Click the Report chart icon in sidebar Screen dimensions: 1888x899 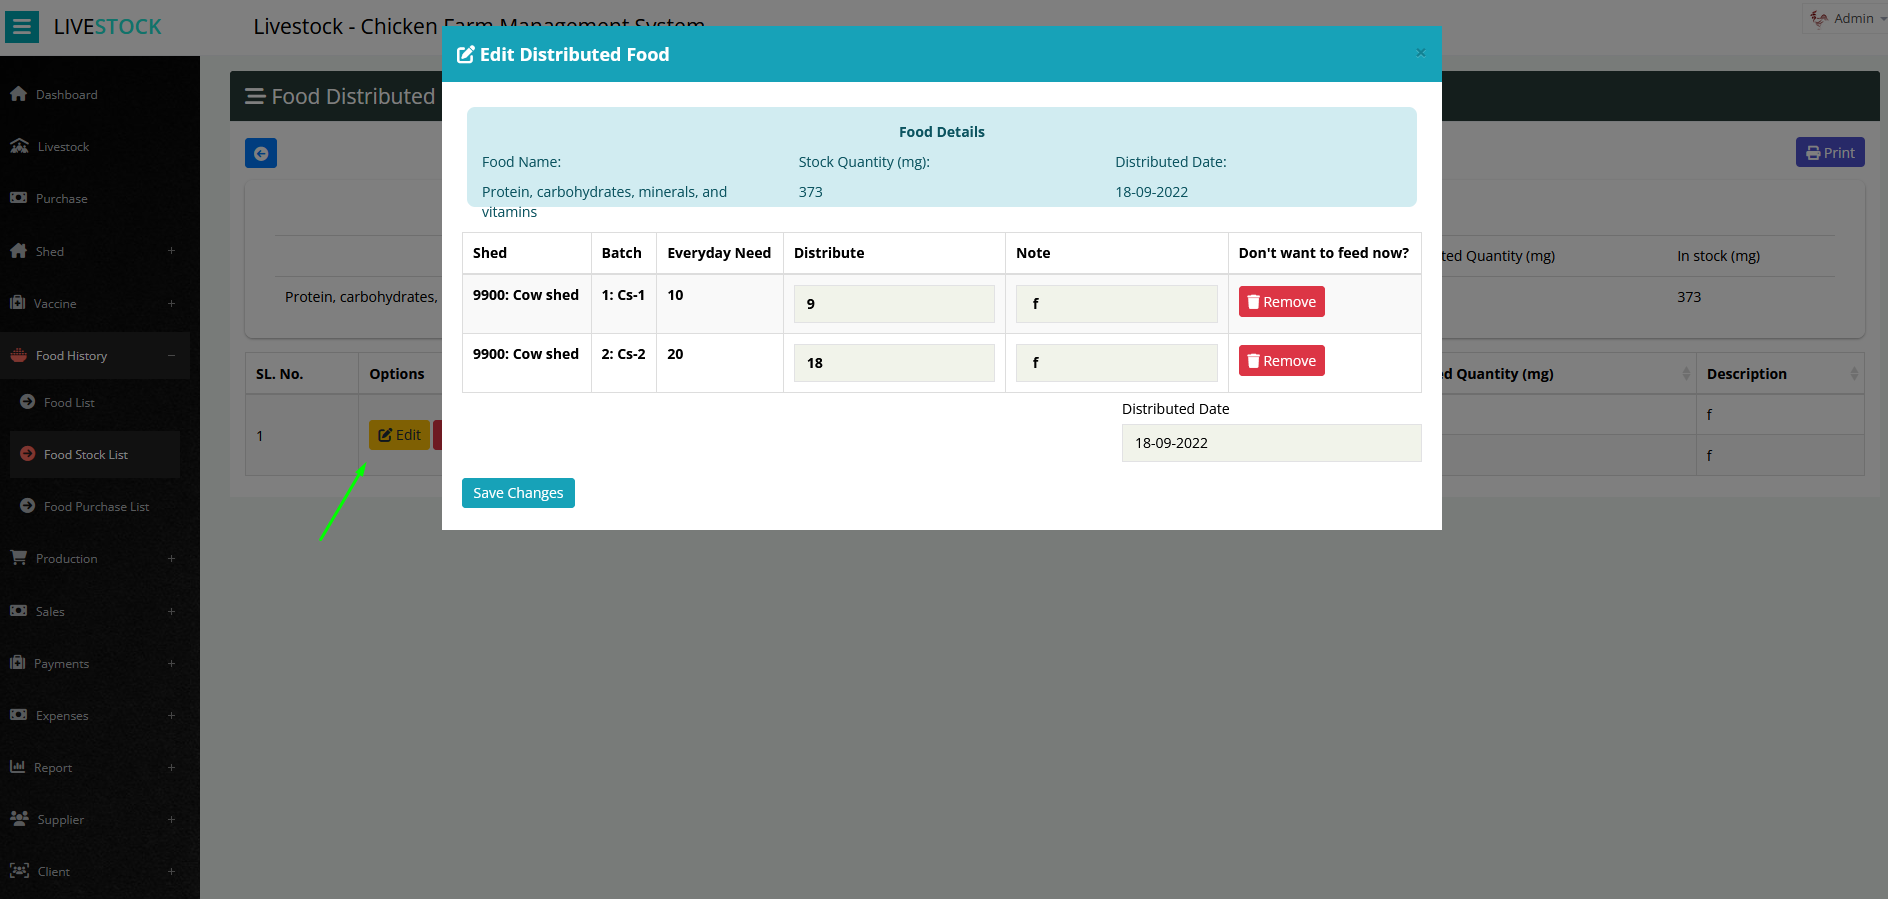click(x=18, y=767)
